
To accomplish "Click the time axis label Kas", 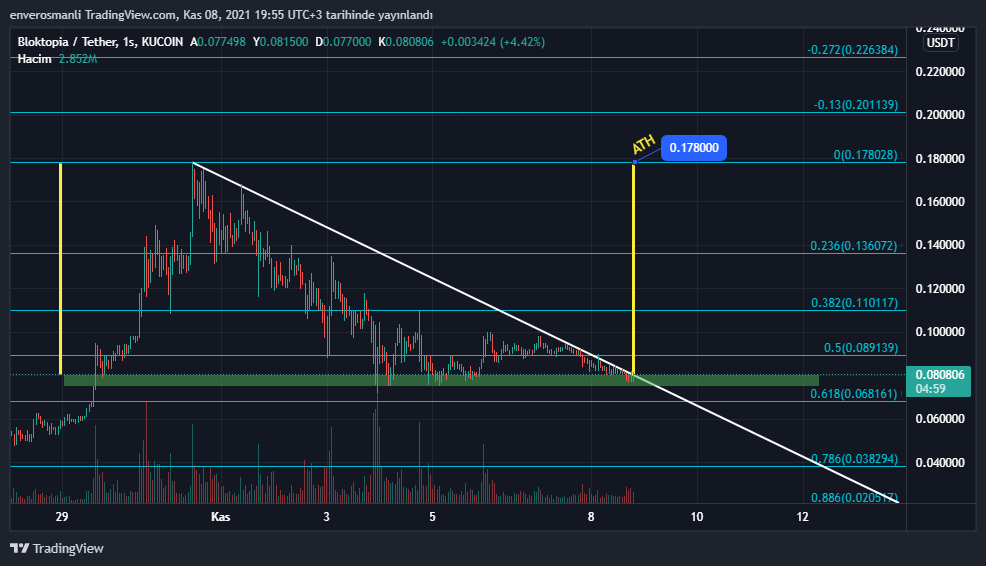I will coord(221,517).
